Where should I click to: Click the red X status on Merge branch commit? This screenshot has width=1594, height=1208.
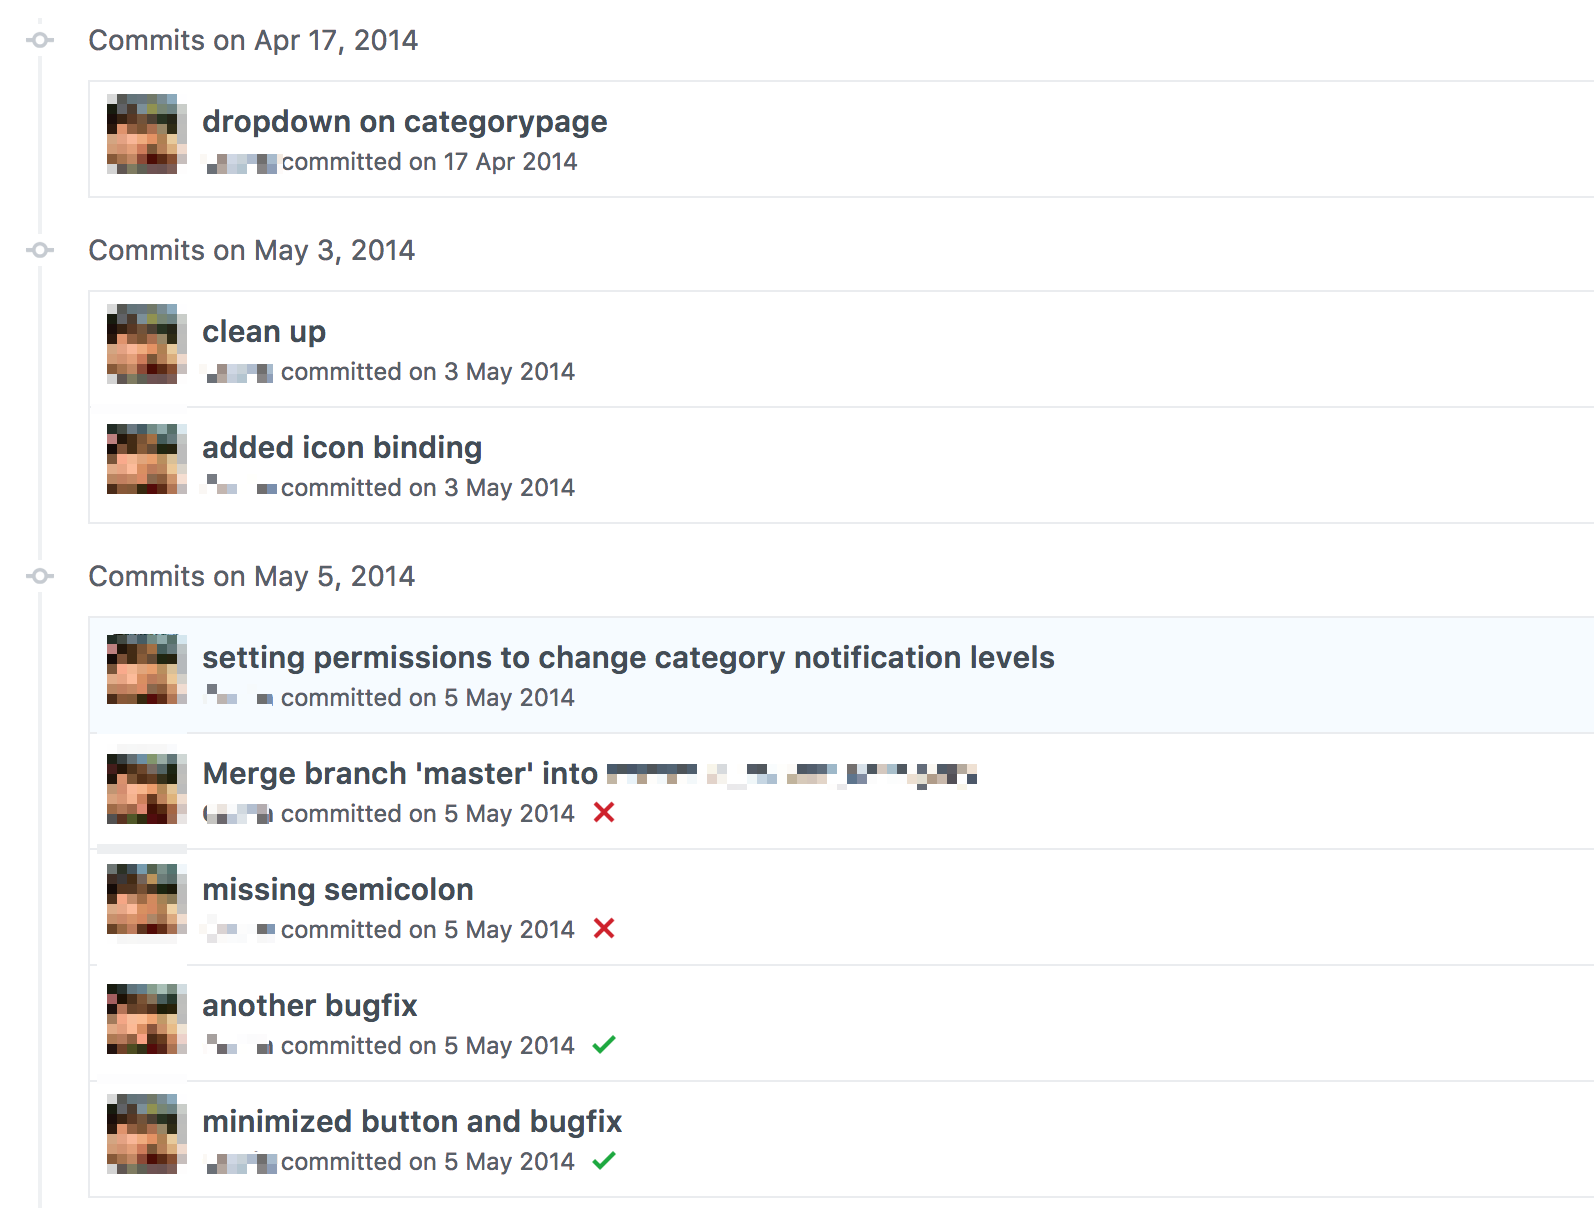[x=603, y=812]
